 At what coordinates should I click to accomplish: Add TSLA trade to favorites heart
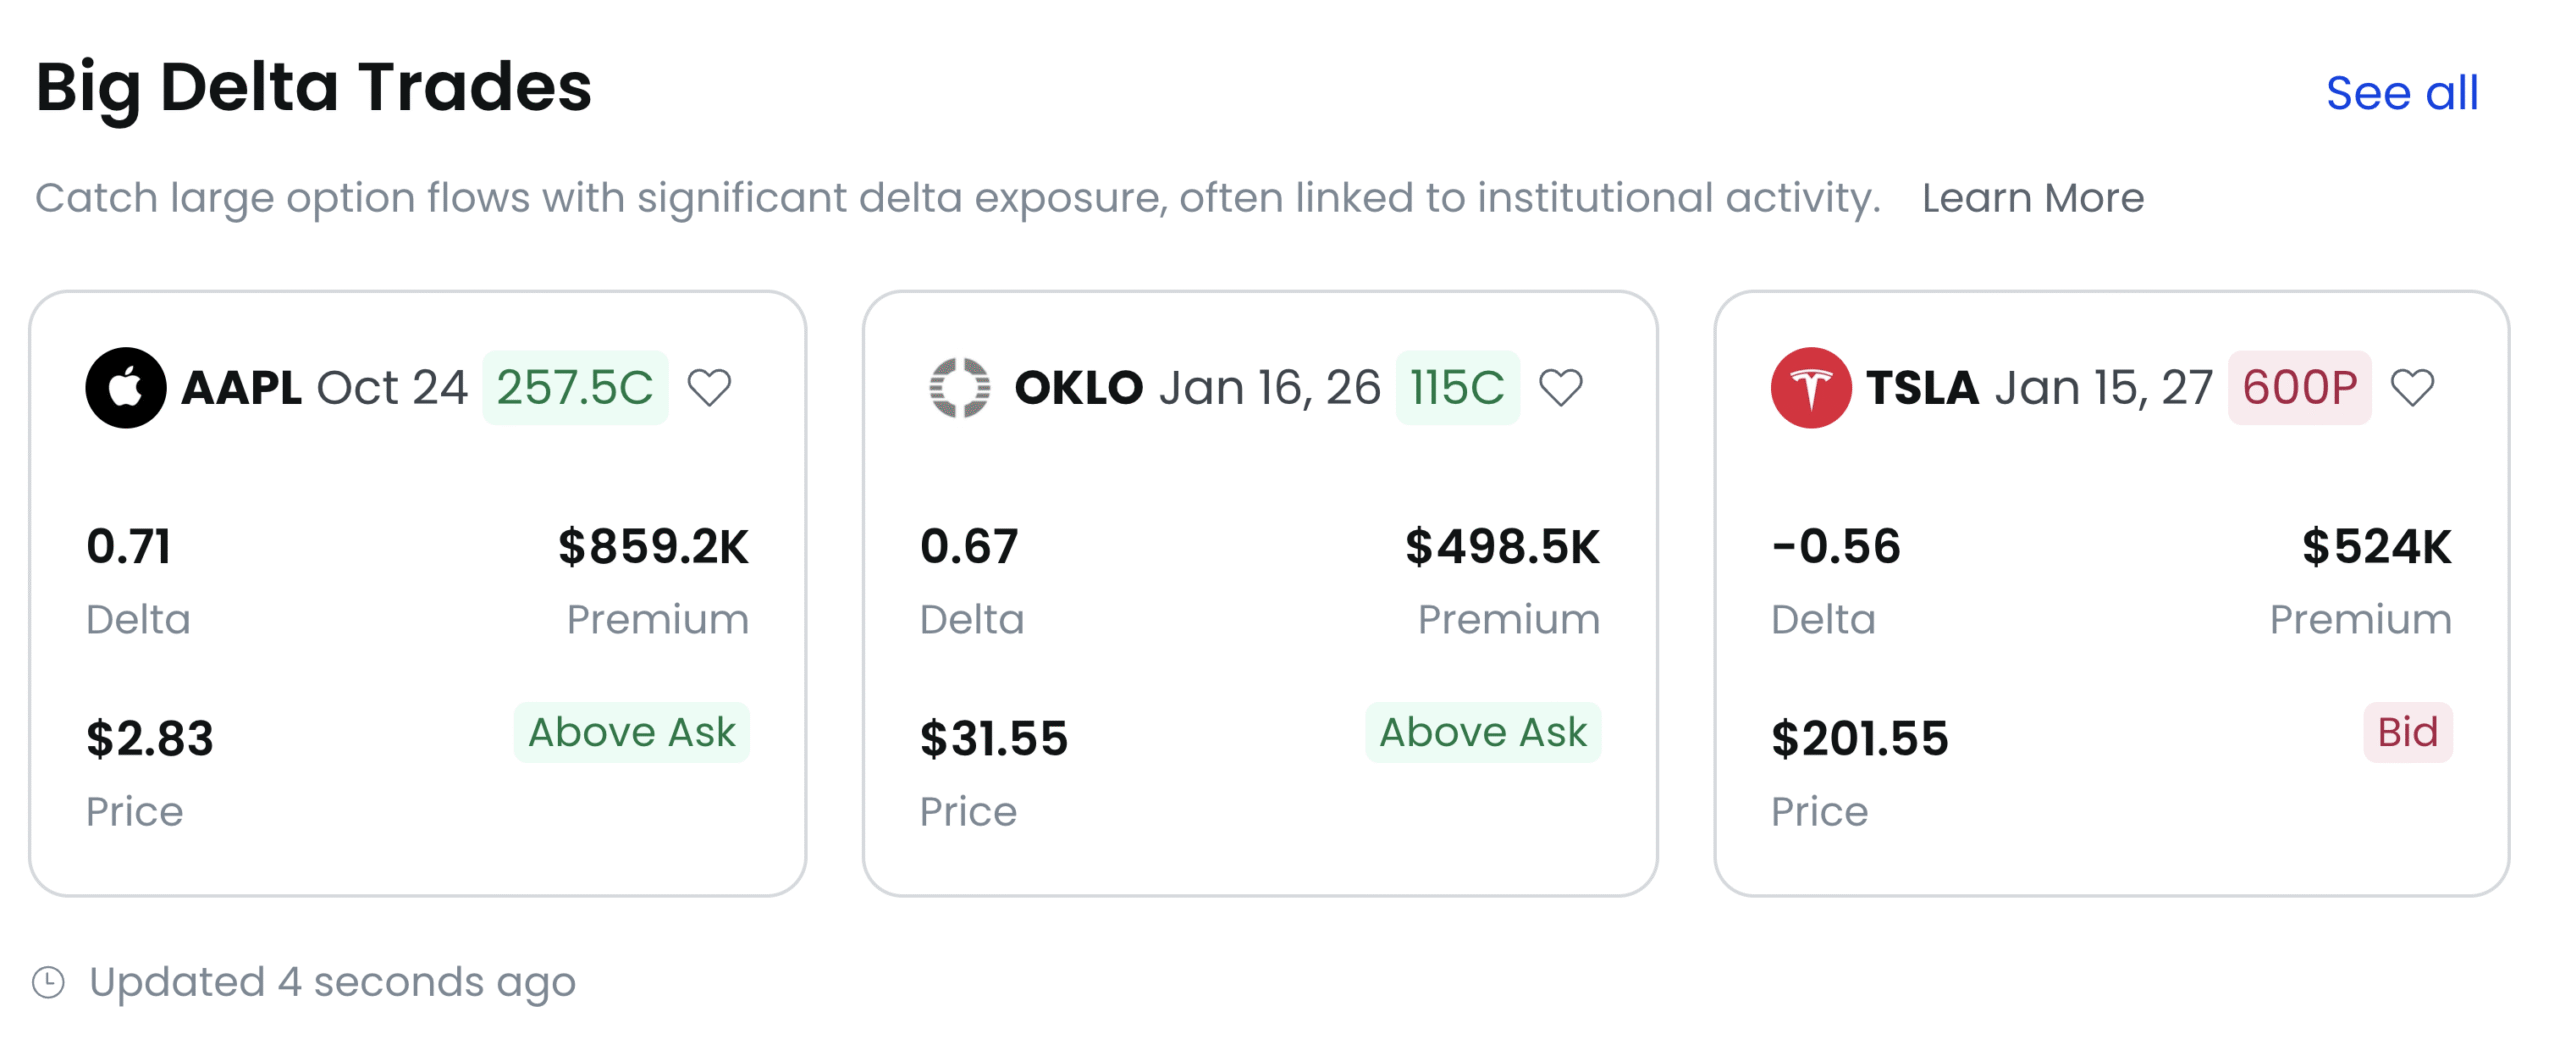pos(2412,388)
